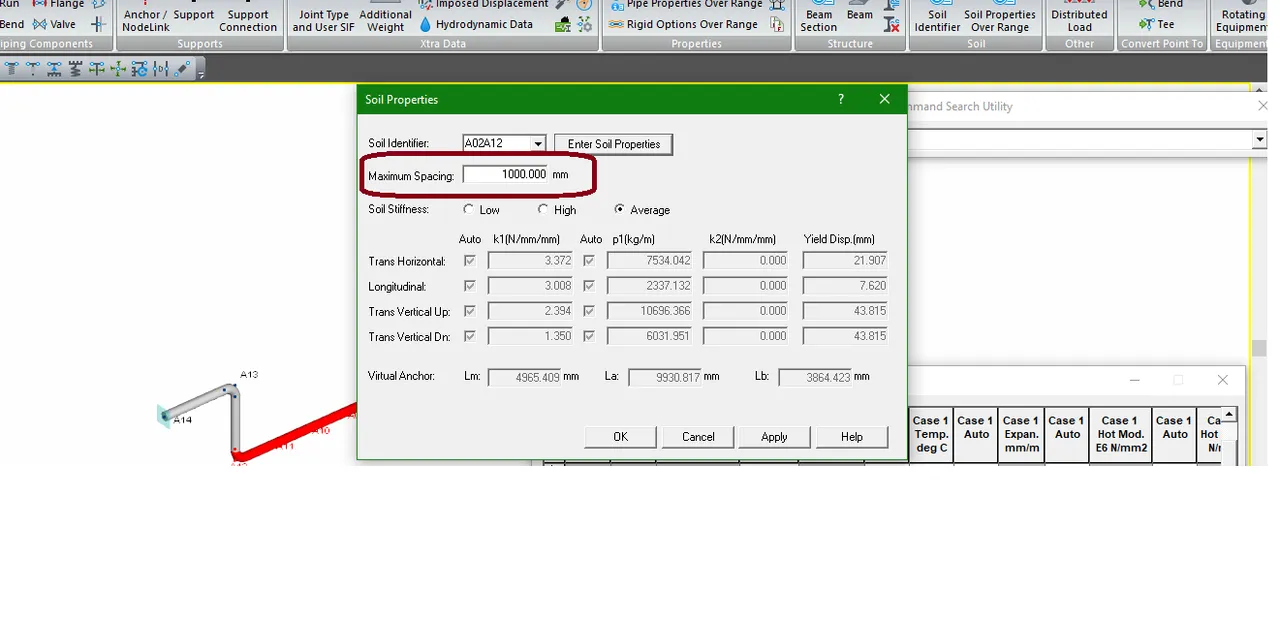Click the Rigid Options Over Range icon
1280x620 pixels.
pos(616,24)
